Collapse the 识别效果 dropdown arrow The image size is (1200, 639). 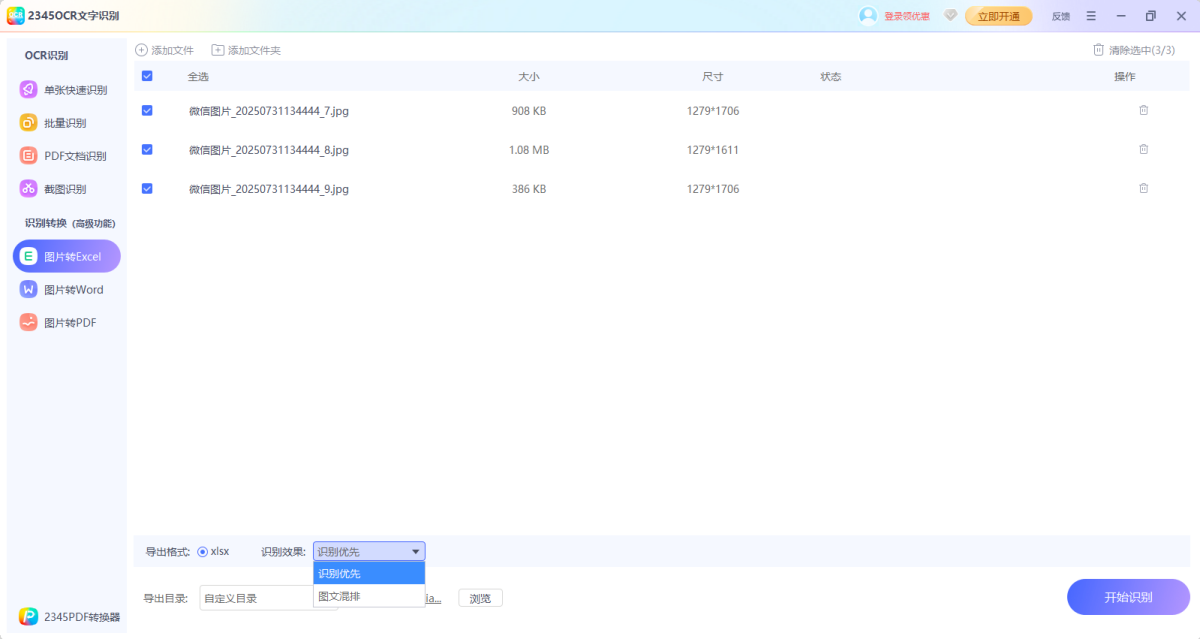[415, 551]
